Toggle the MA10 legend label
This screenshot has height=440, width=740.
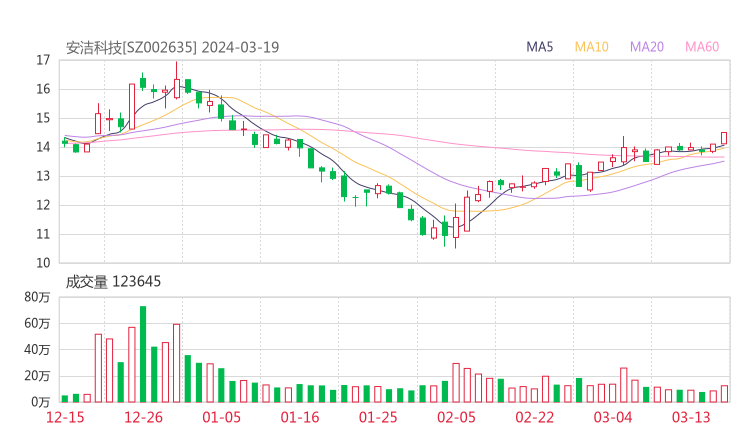(591, 47)
